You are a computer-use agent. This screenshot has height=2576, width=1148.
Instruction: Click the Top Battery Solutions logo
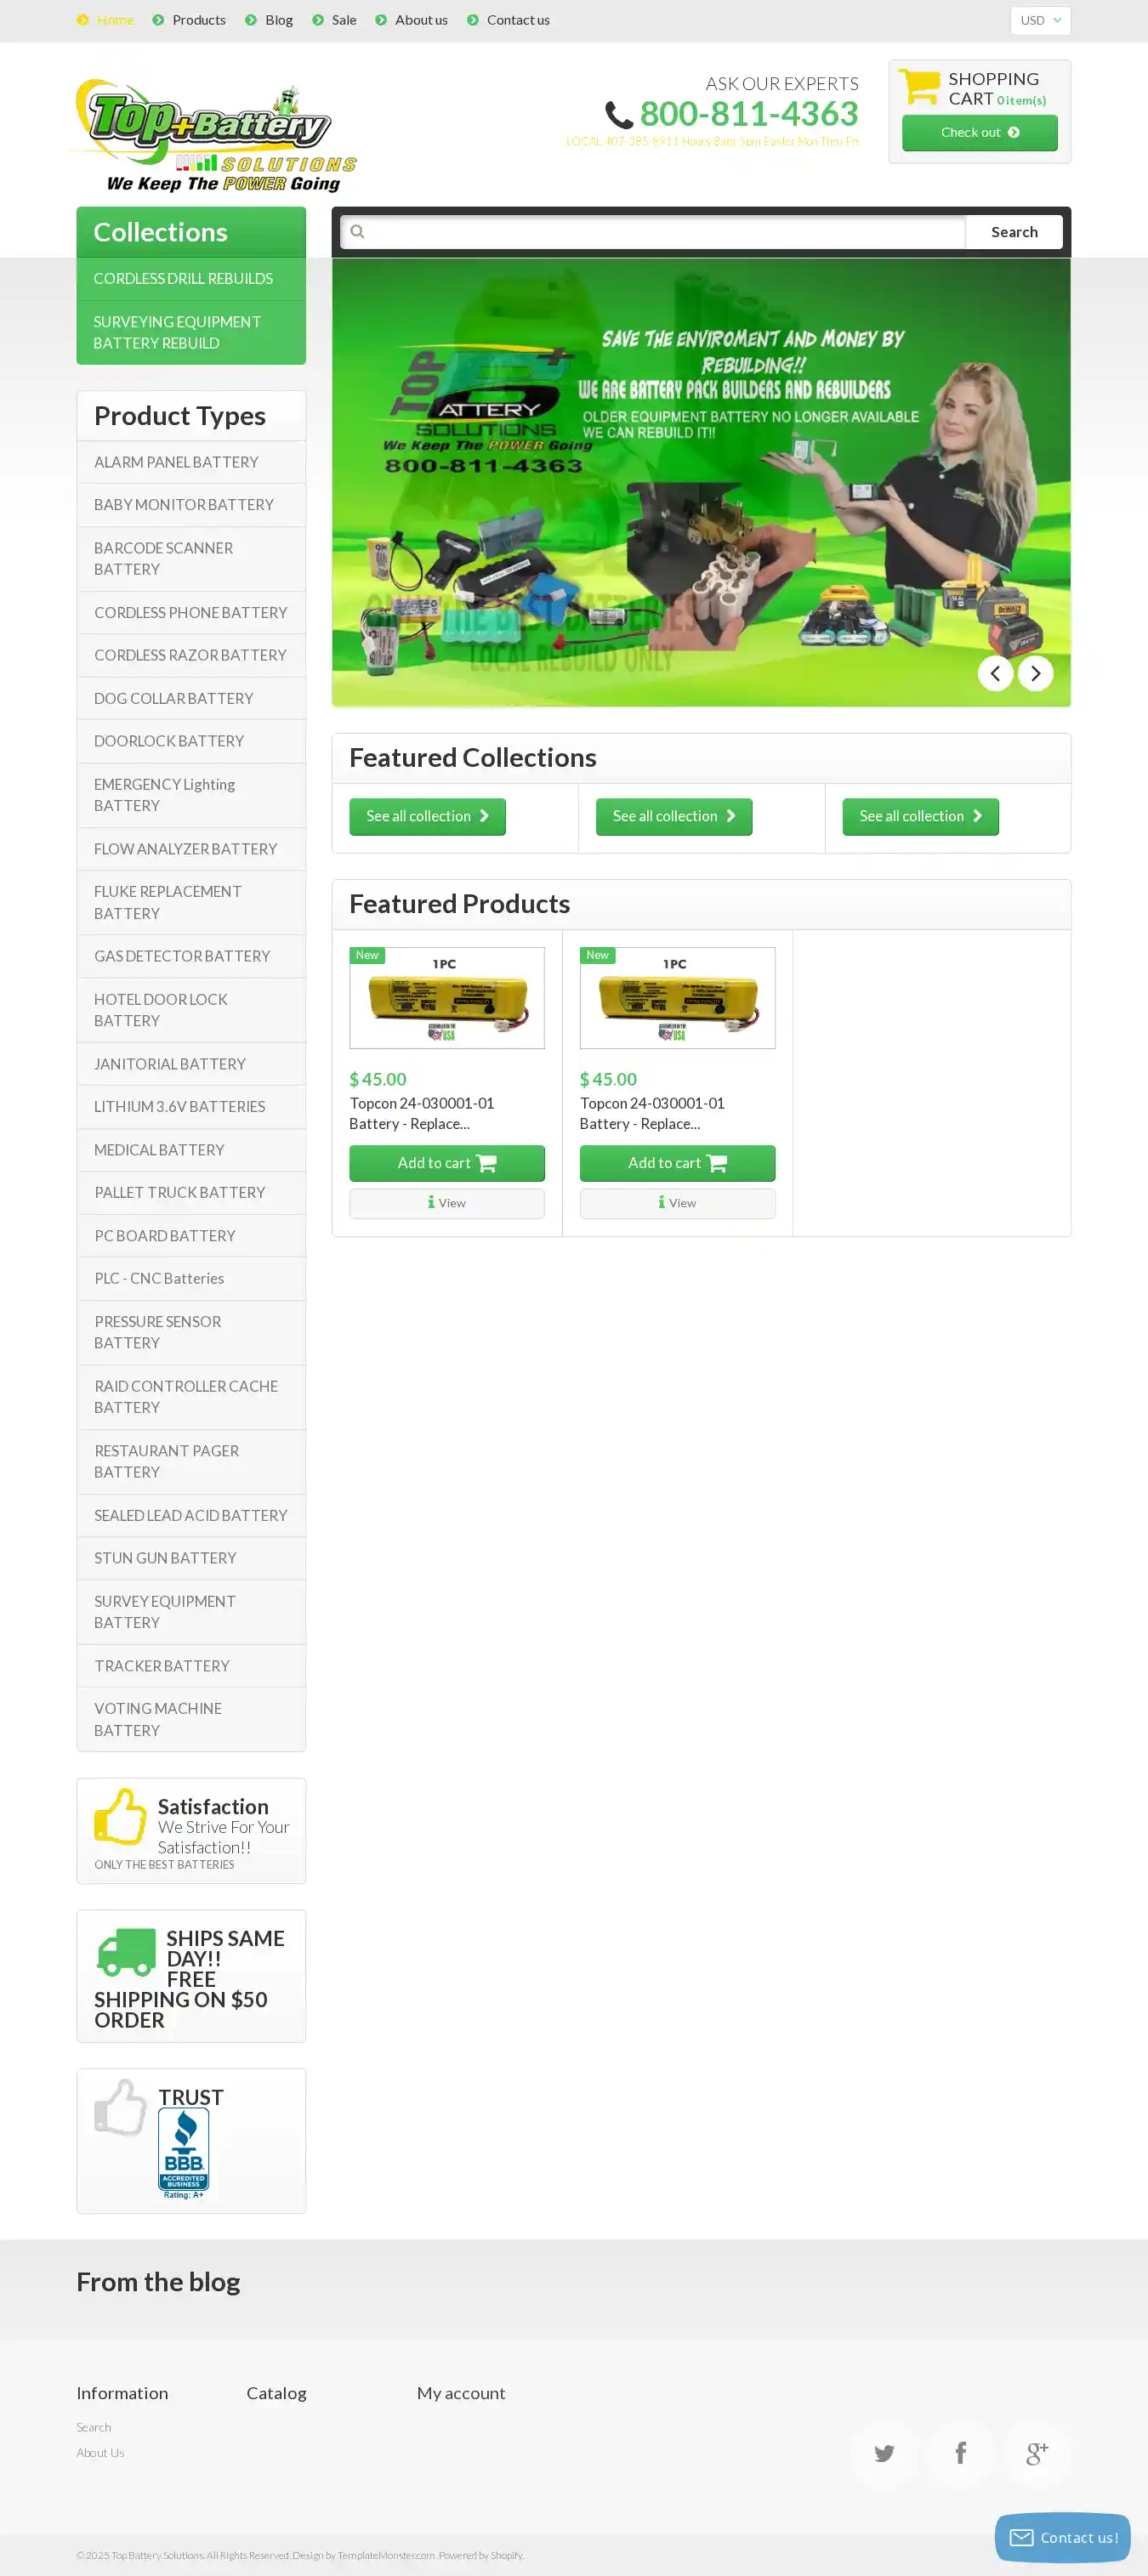[x=212, y=136]
